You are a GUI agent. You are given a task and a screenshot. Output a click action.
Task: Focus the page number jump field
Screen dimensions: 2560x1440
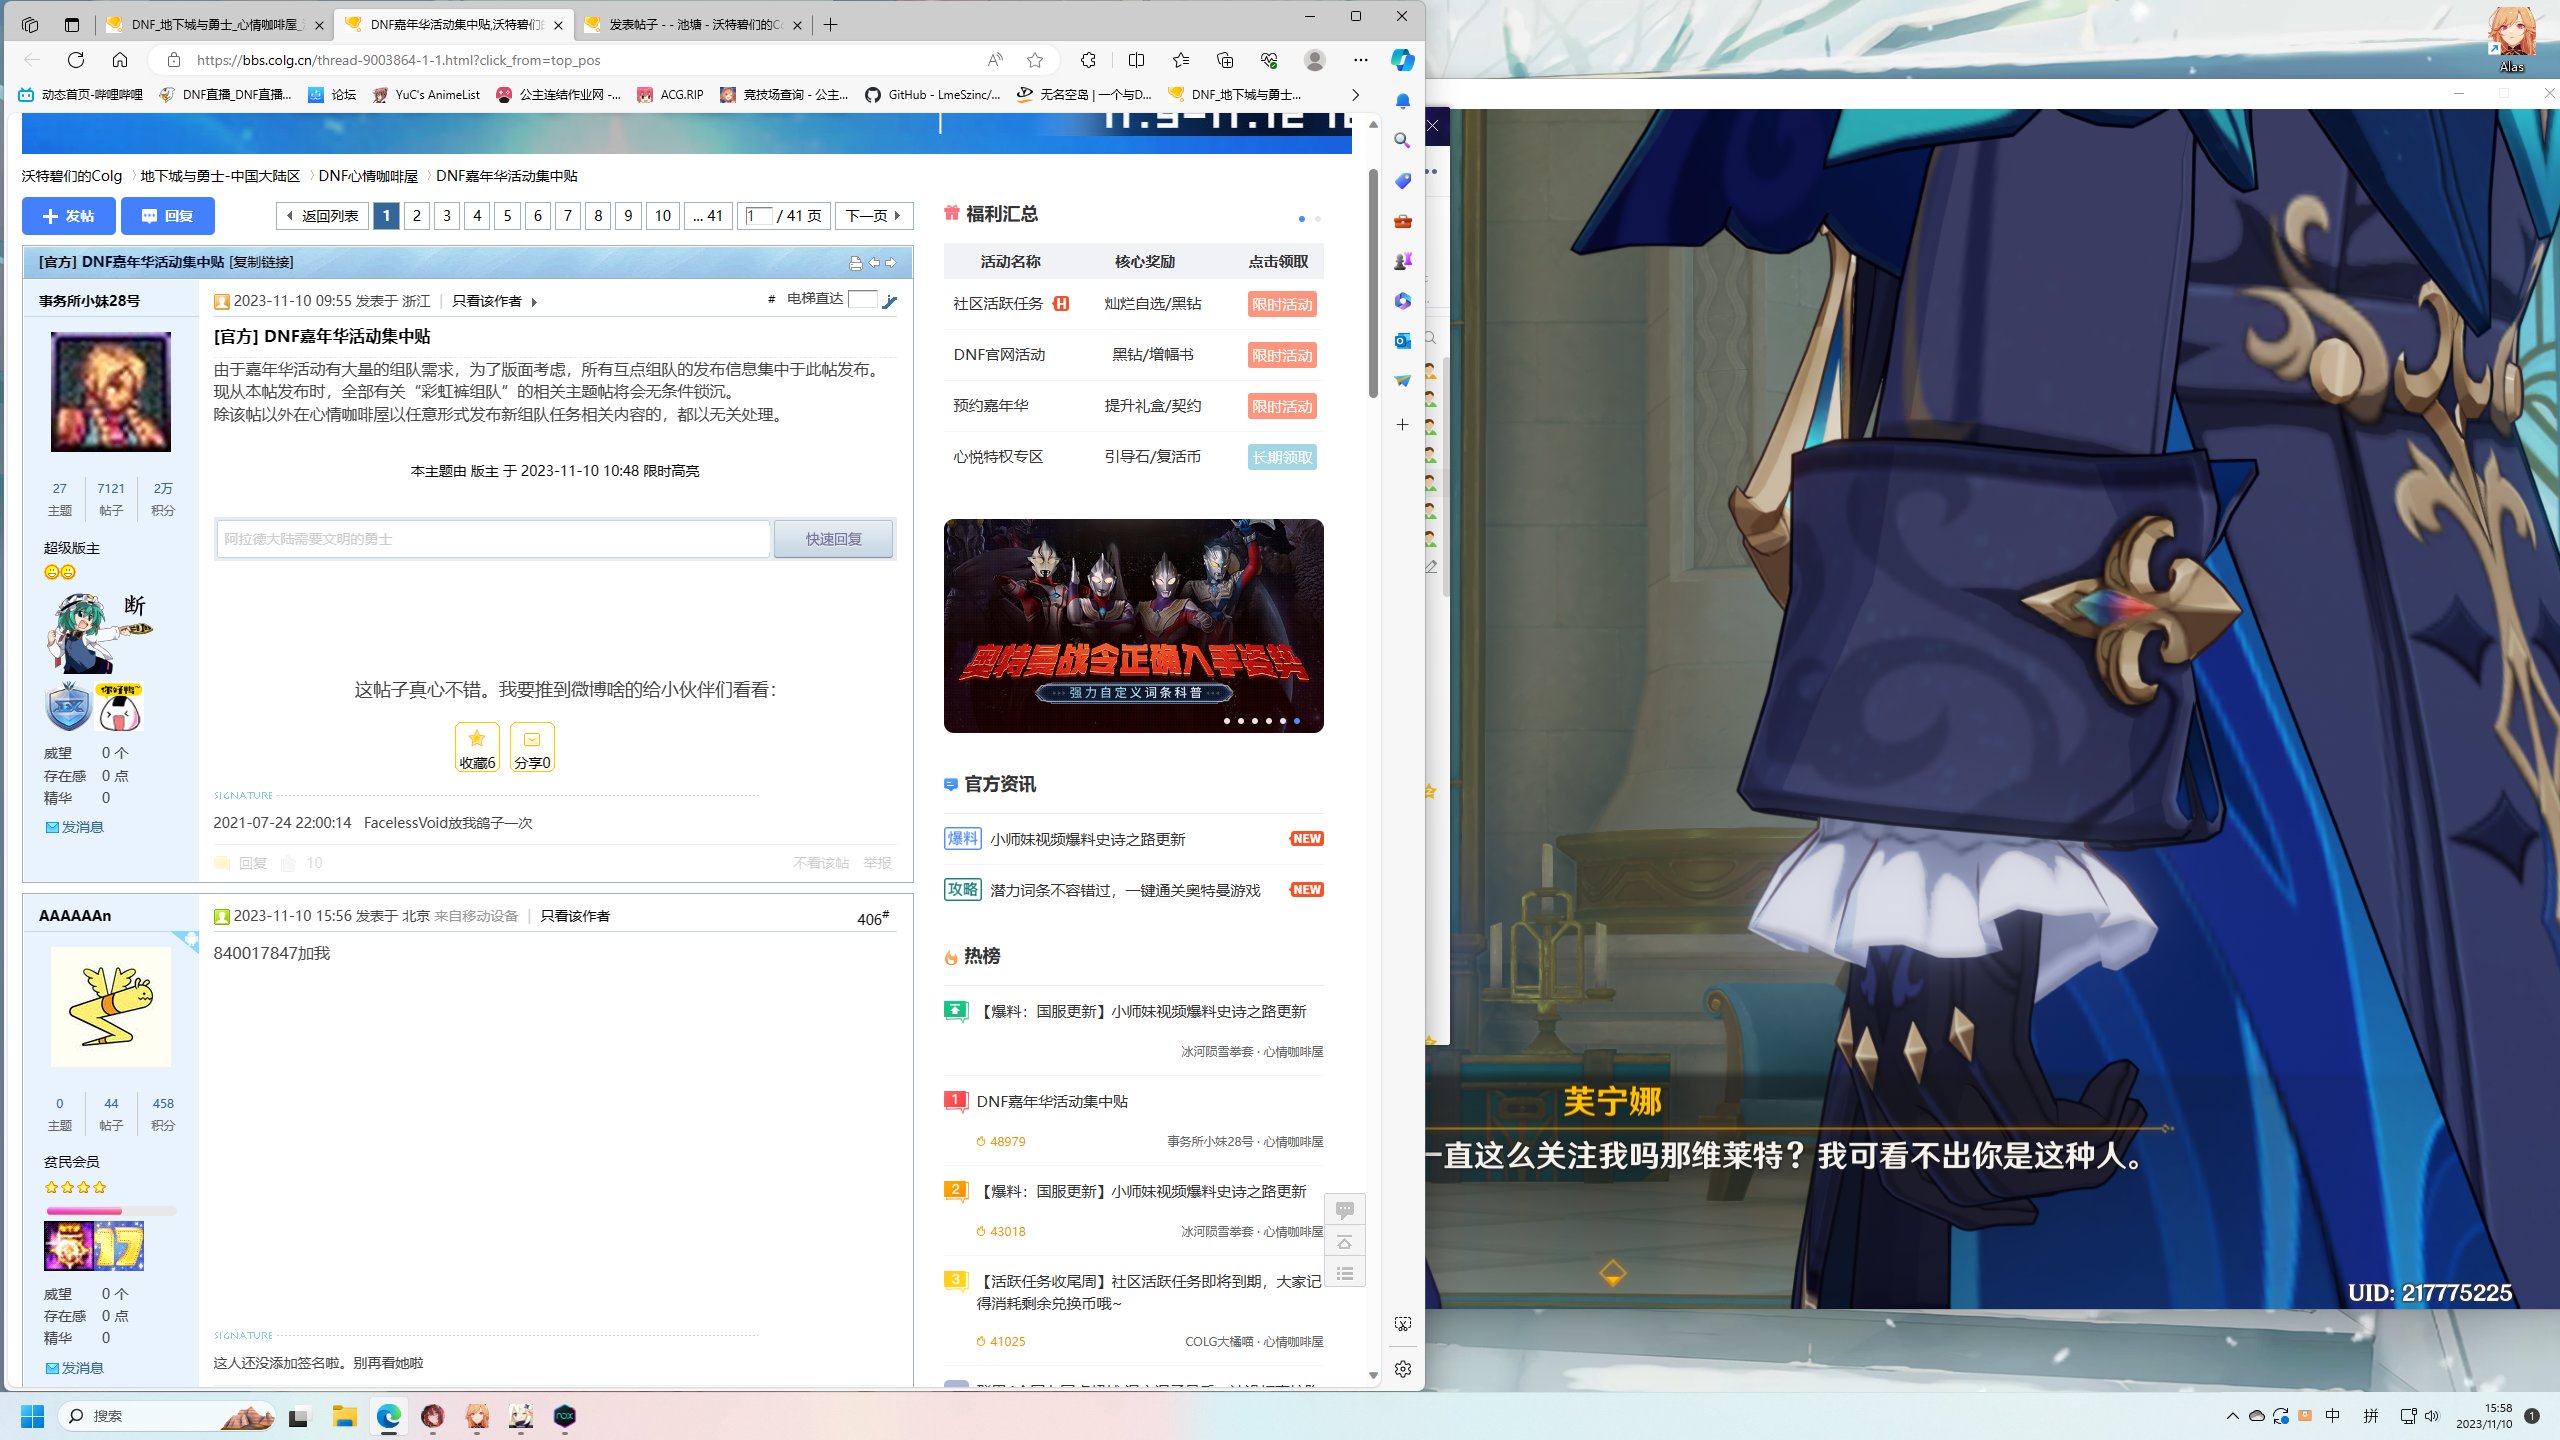759,216
